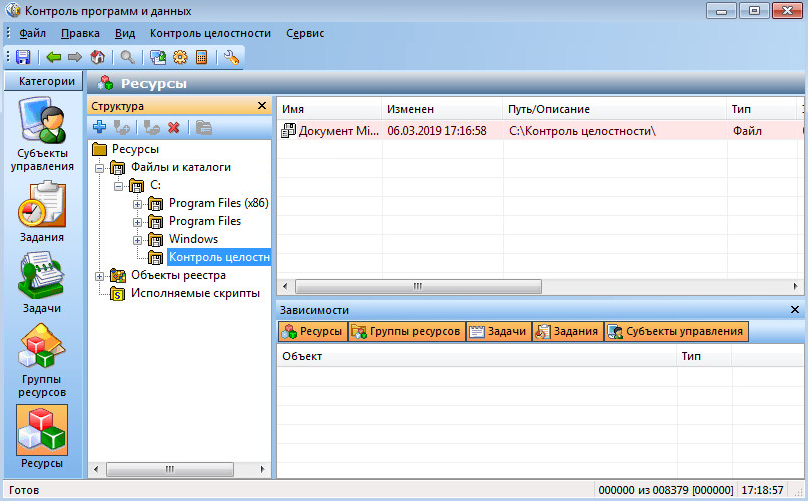Image resolution: width=808 pixels, height=501 pixels.
Task: Open the Вид menu
Action: 125,34
